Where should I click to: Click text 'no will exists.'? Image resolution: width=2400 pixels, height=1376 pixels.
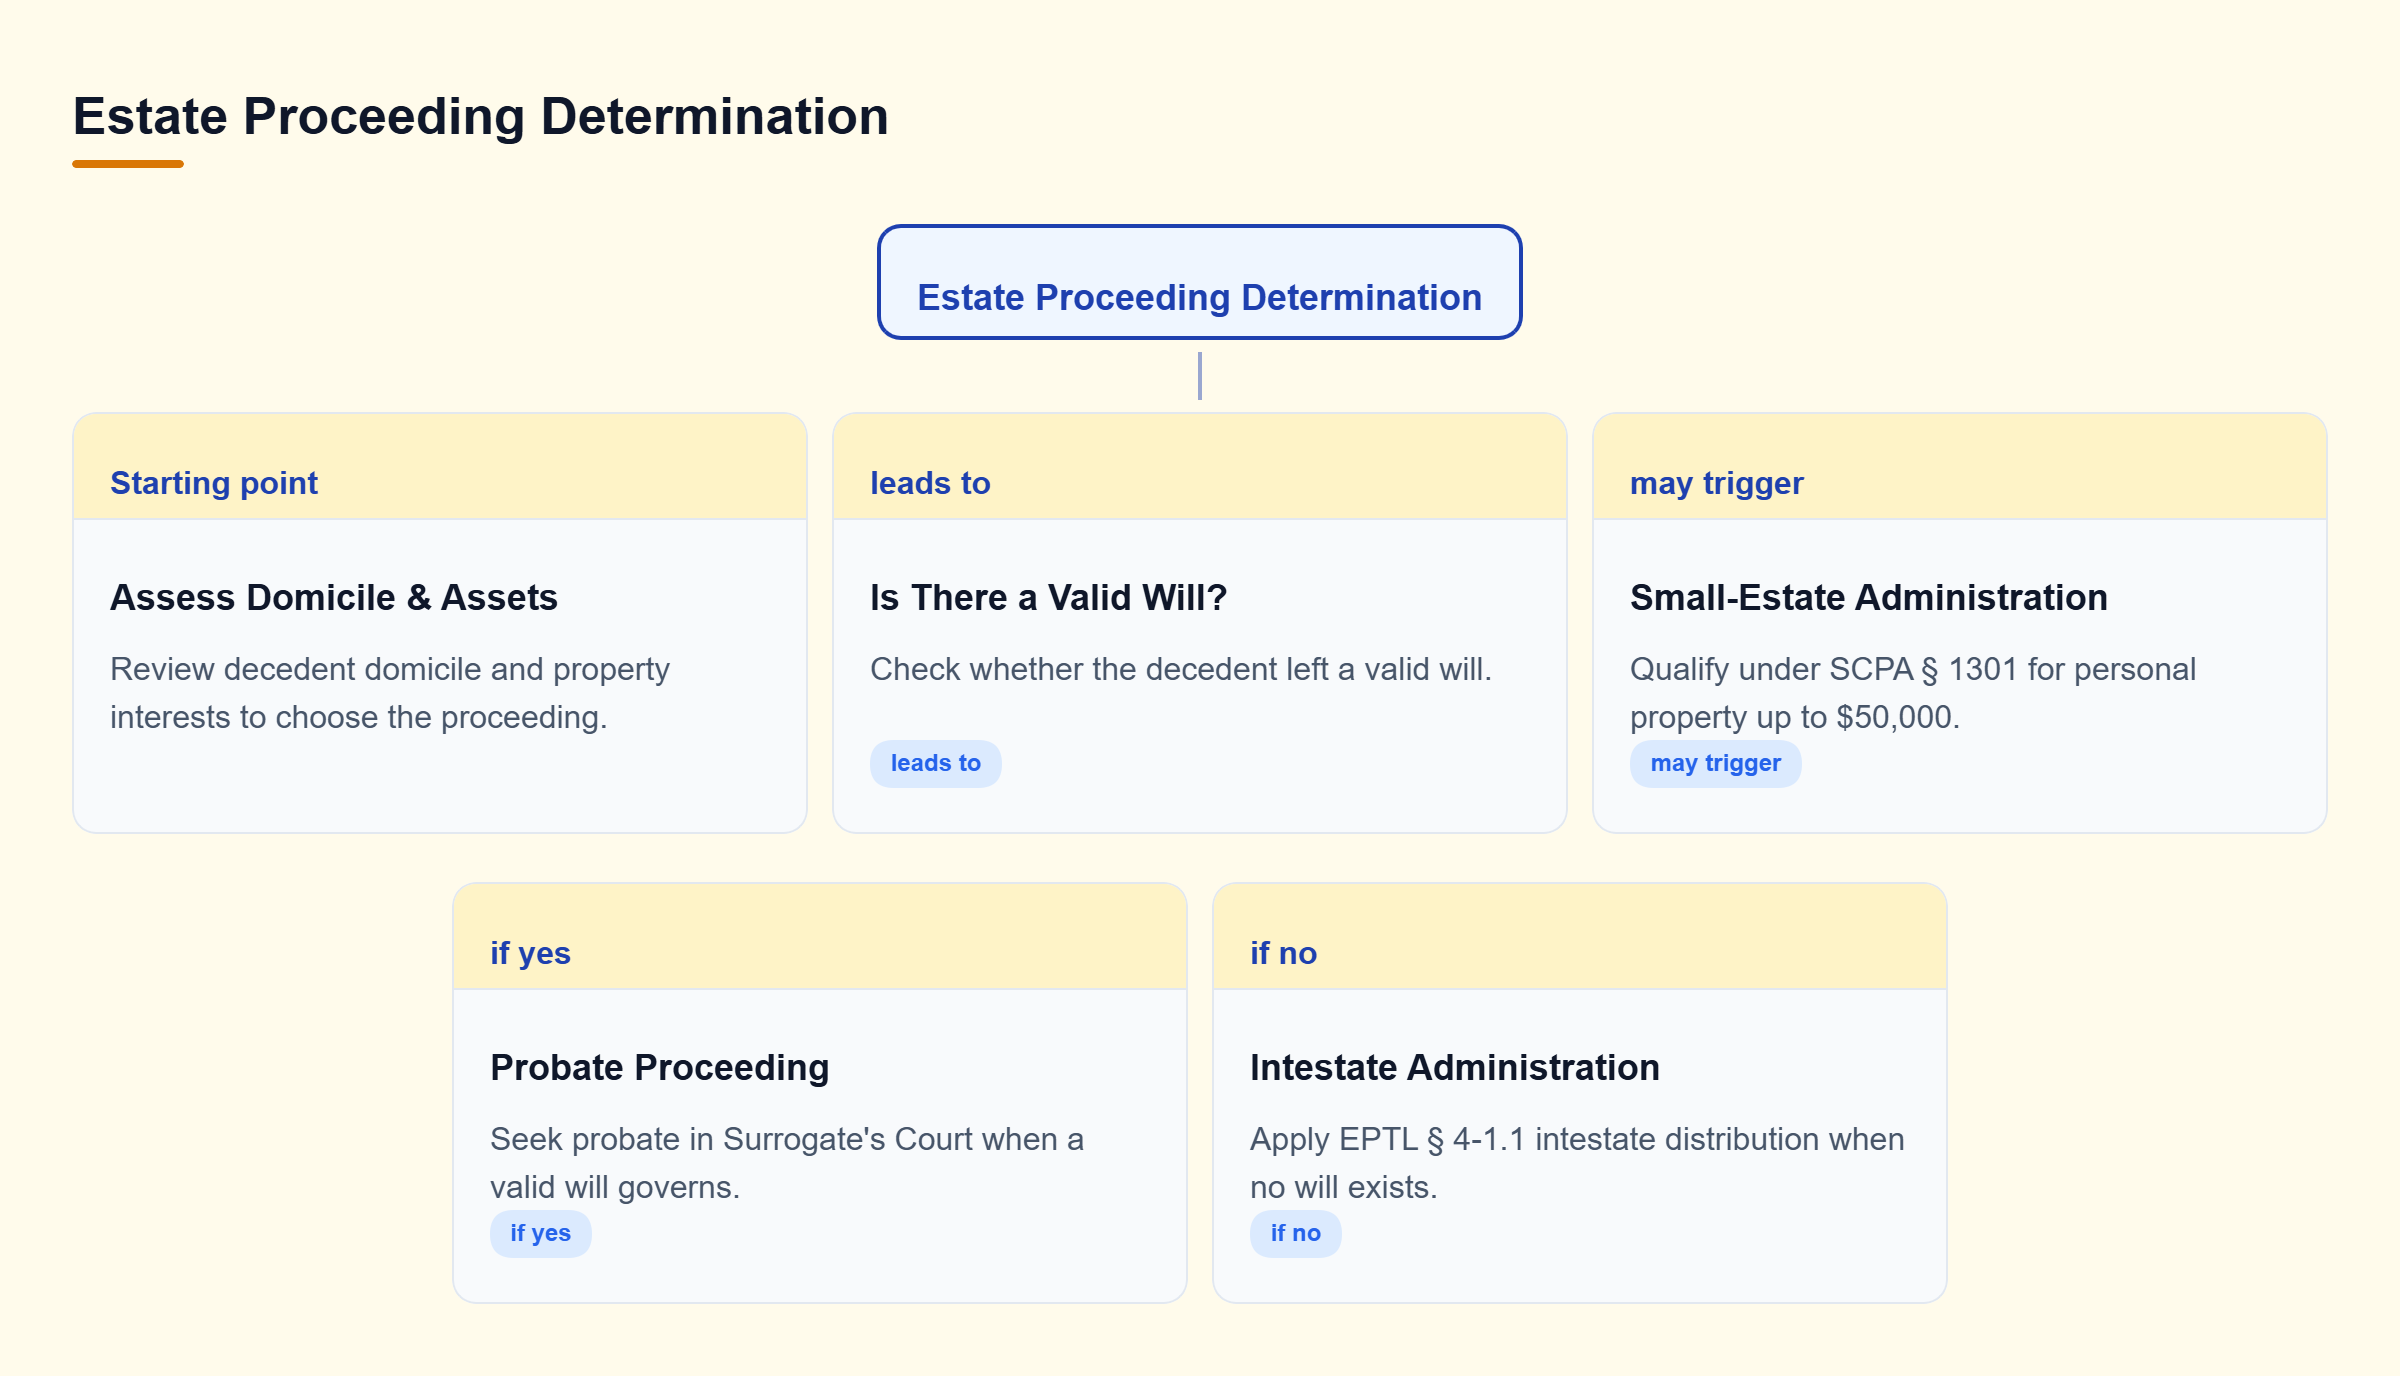coord(1344,1187)
